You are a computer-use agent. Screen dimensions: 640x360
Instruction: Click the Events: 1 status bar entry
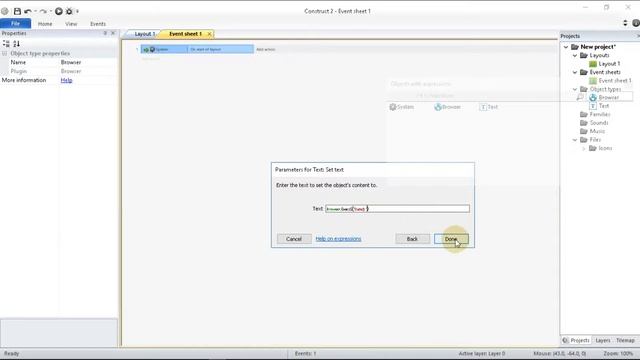coord(305,353)
